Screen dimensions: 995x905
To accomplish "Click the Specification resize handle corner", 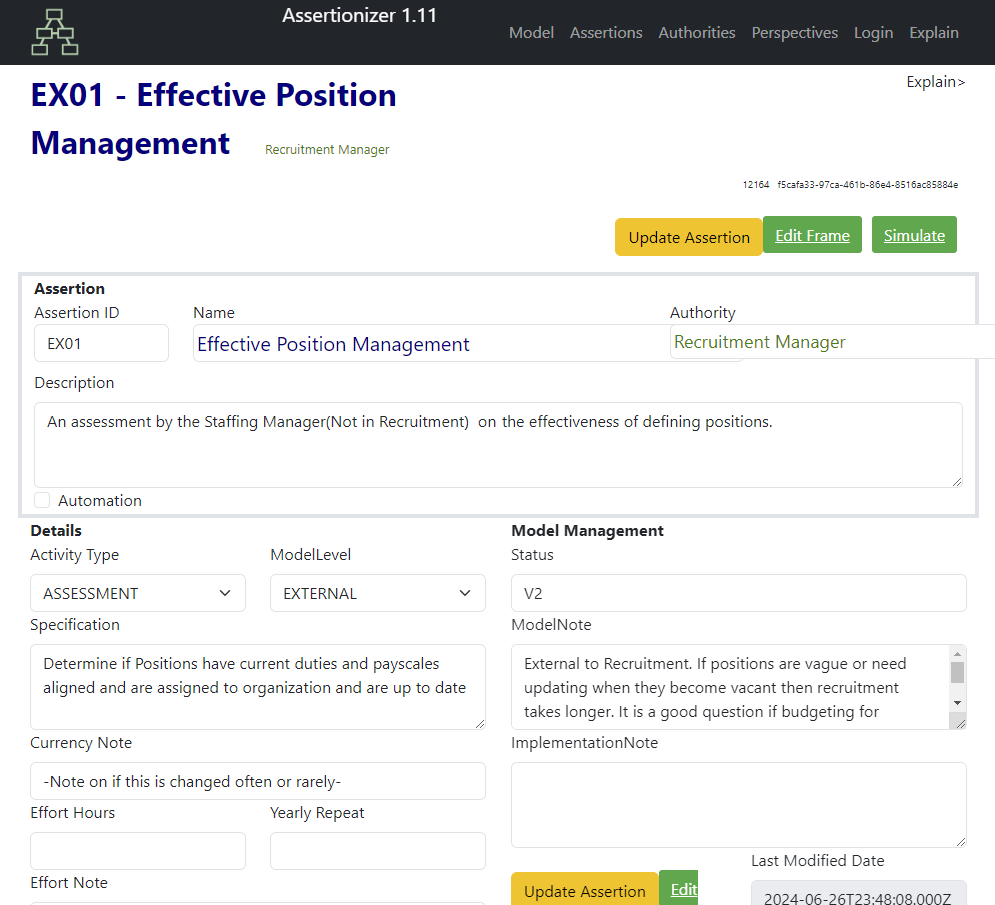I will click(480, 723).
